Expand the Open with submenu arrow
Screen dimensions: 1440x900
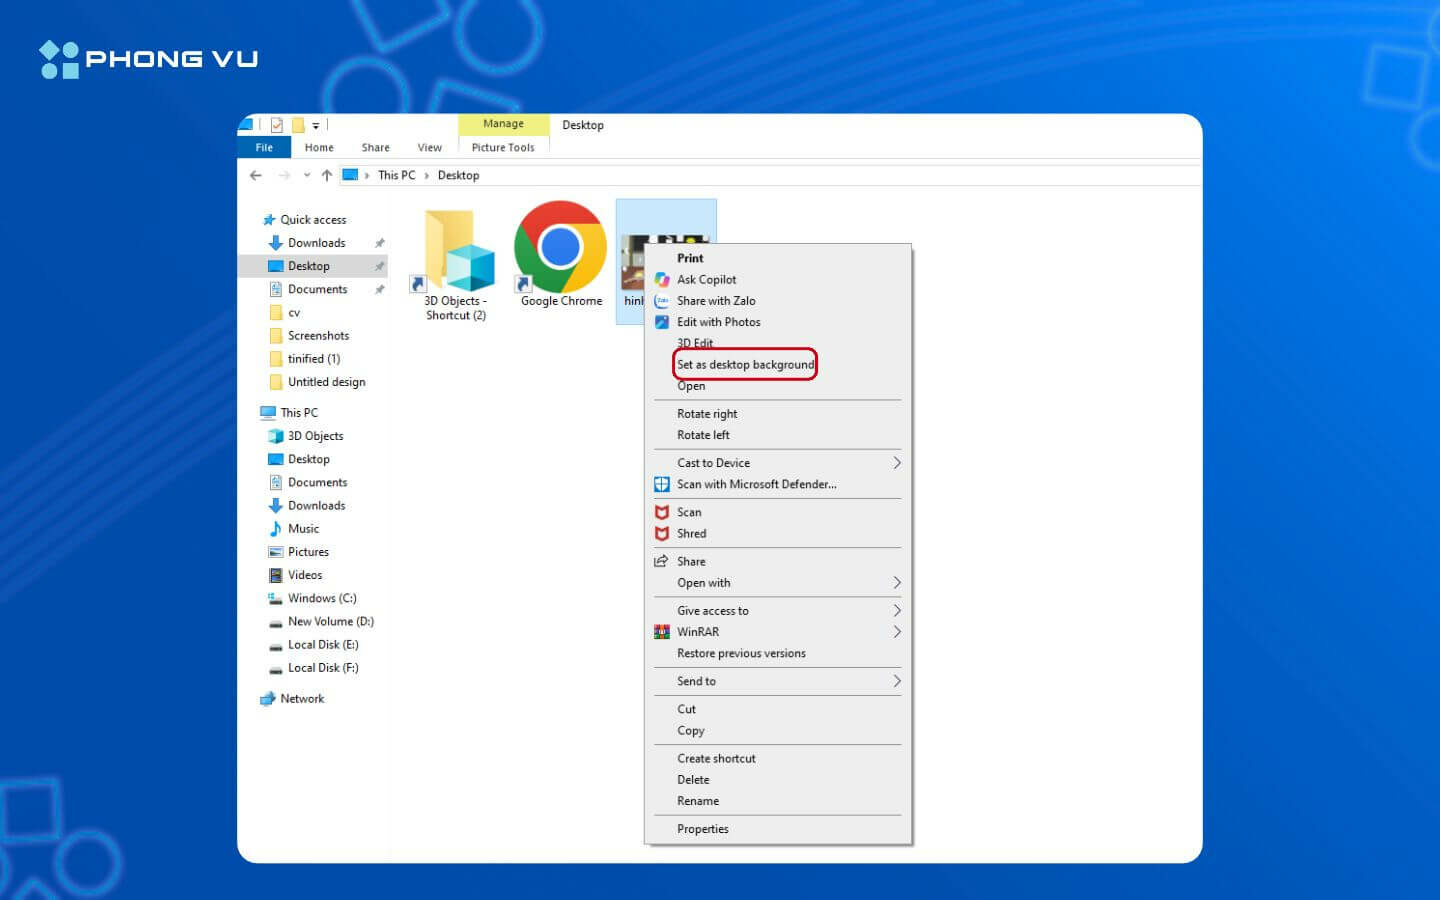(897, 583)
